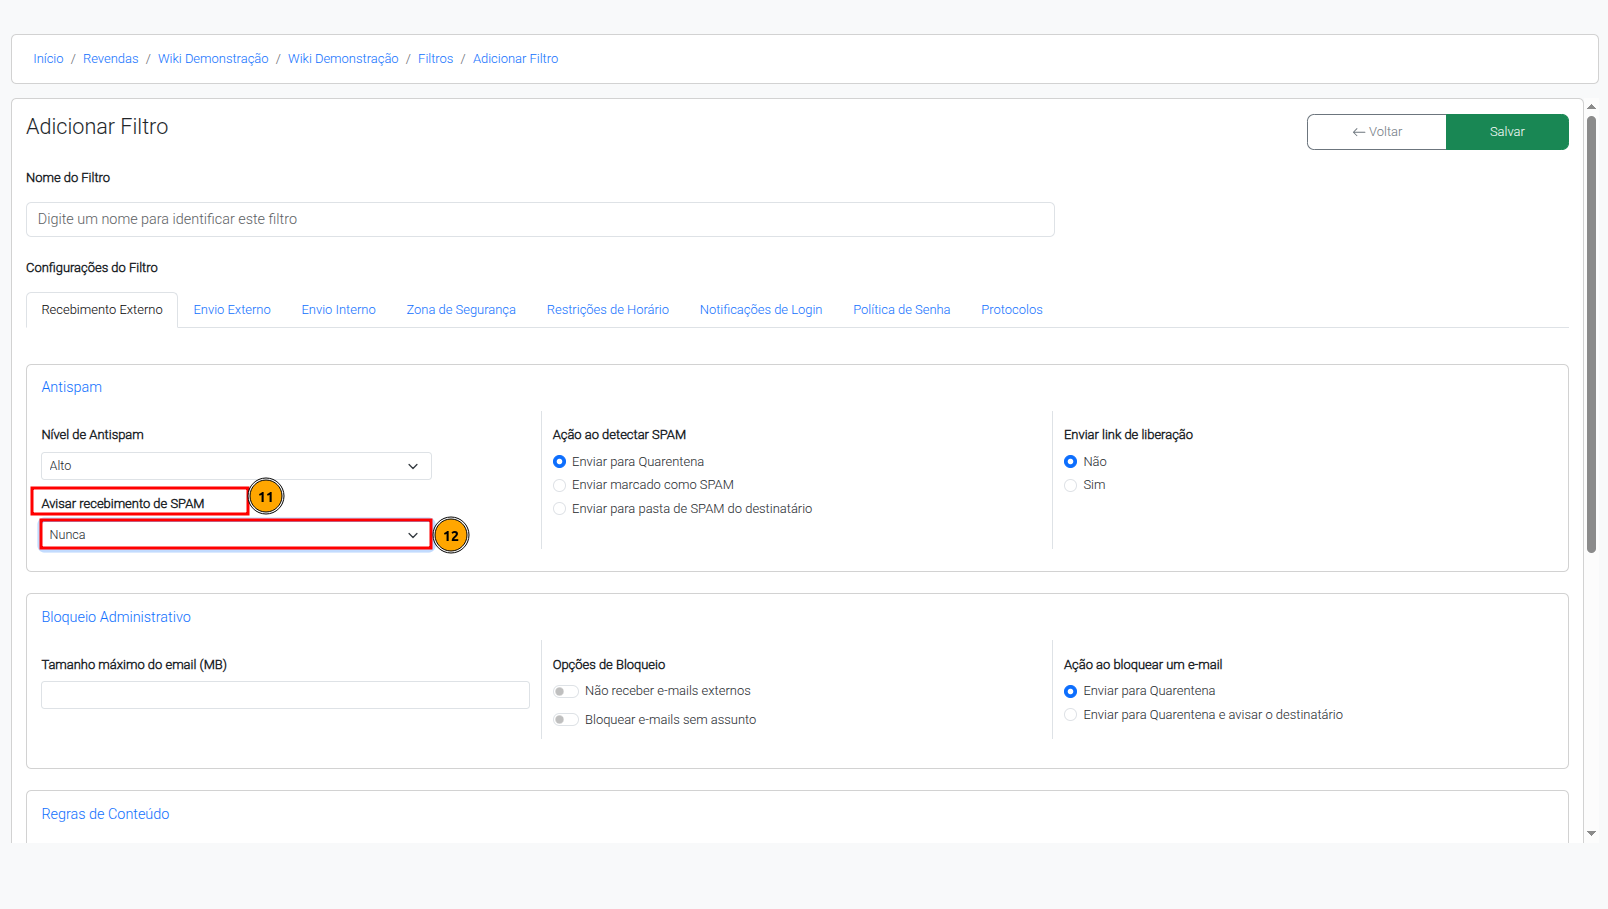
Task: Click the Bloqueio Administrativo section heading
Action: (116, 617)
